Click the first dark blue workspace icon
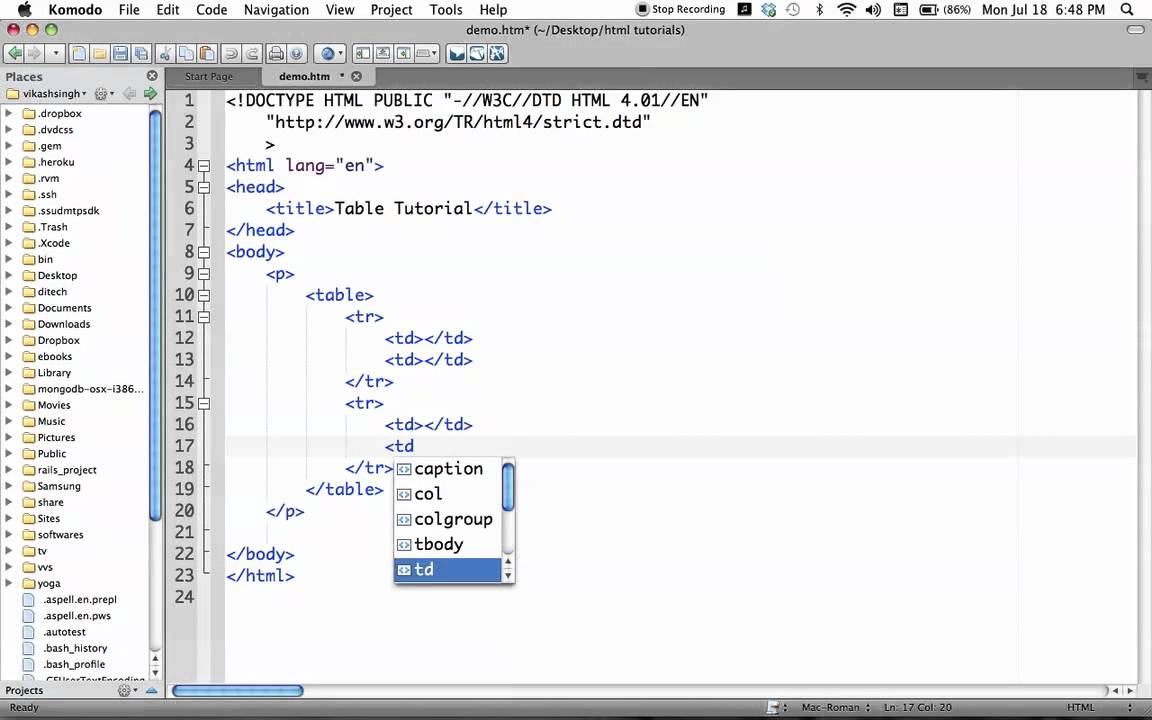 (457, 54)
